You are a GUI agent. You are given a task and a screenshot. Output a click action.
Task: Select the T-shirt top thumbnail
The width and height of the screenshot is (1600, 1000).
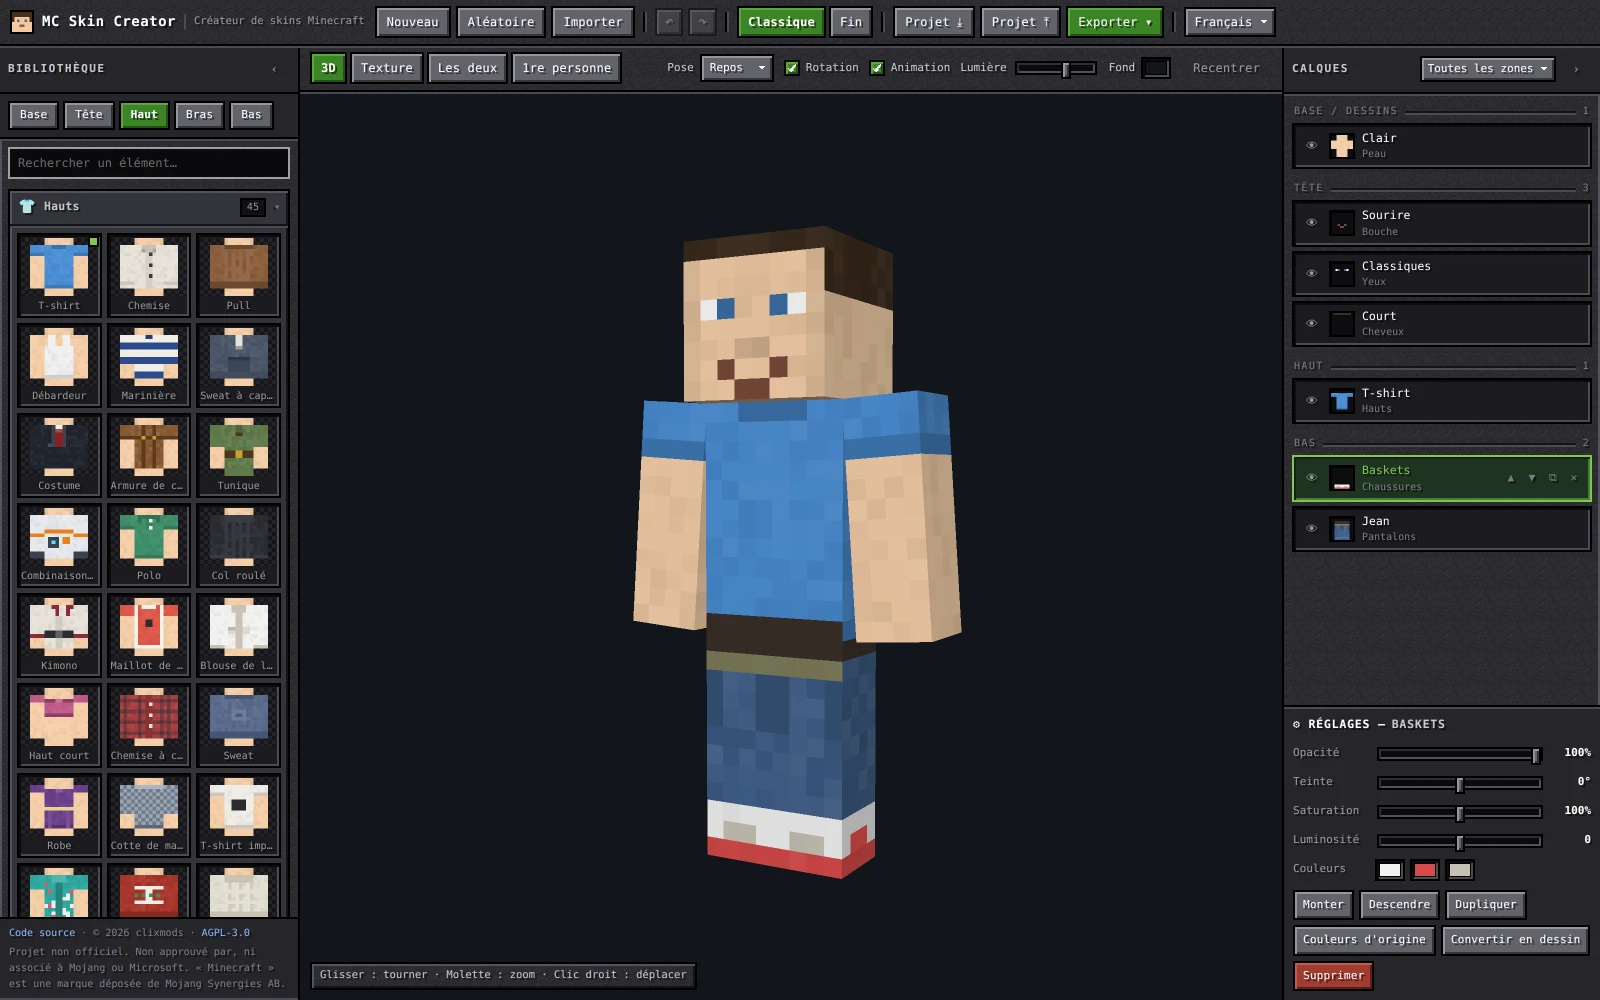[59, 275]
